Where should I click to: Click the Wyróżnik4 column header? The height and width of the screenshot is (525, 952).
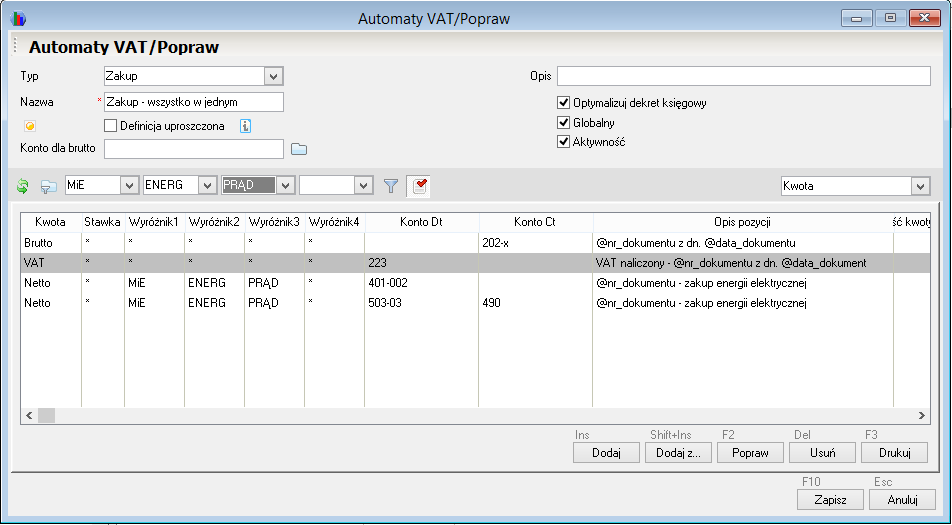click(x=335, y=222)
